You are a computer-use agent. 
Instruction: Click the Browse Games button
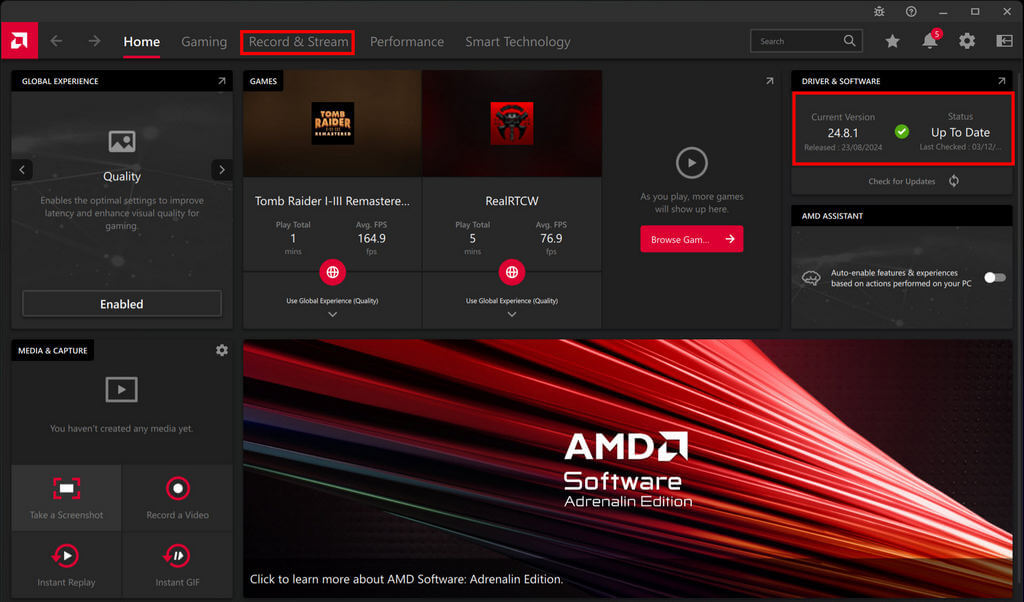click(x=691, y=239)
